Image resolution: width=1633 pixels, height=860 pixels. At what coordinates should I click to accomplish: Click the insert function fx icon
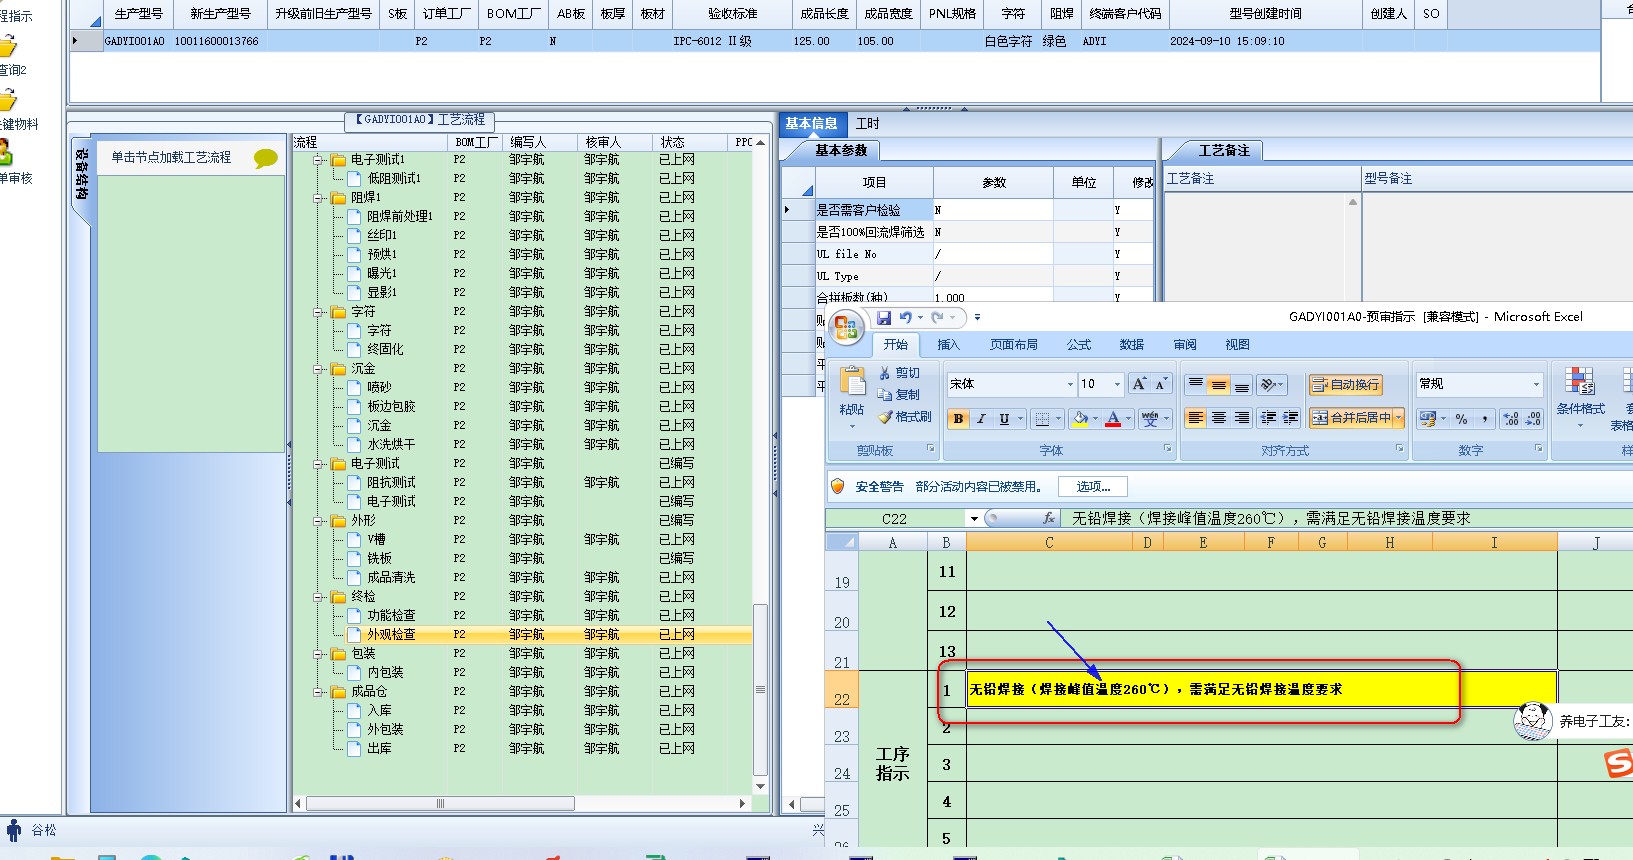tap(1048, 518)
